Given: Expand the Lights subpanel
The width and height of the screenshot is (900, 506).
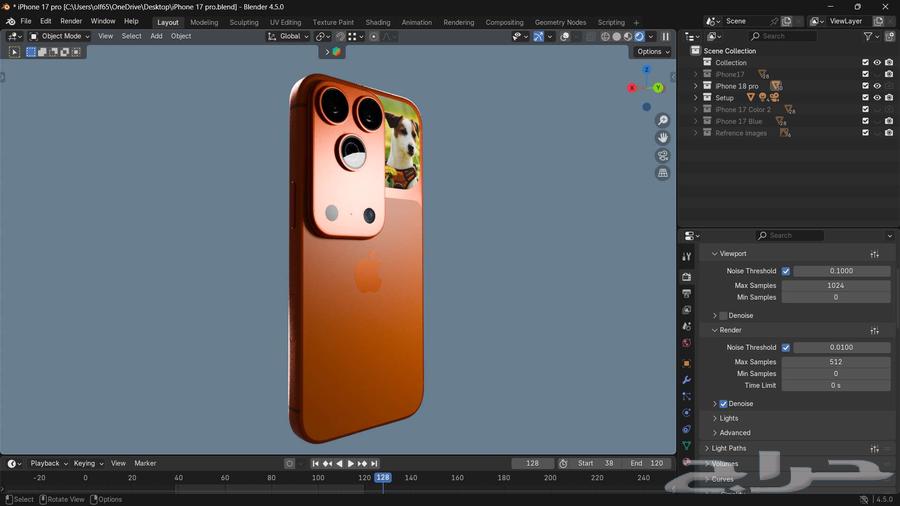Looking at the screenshot, I should (715, 418).
